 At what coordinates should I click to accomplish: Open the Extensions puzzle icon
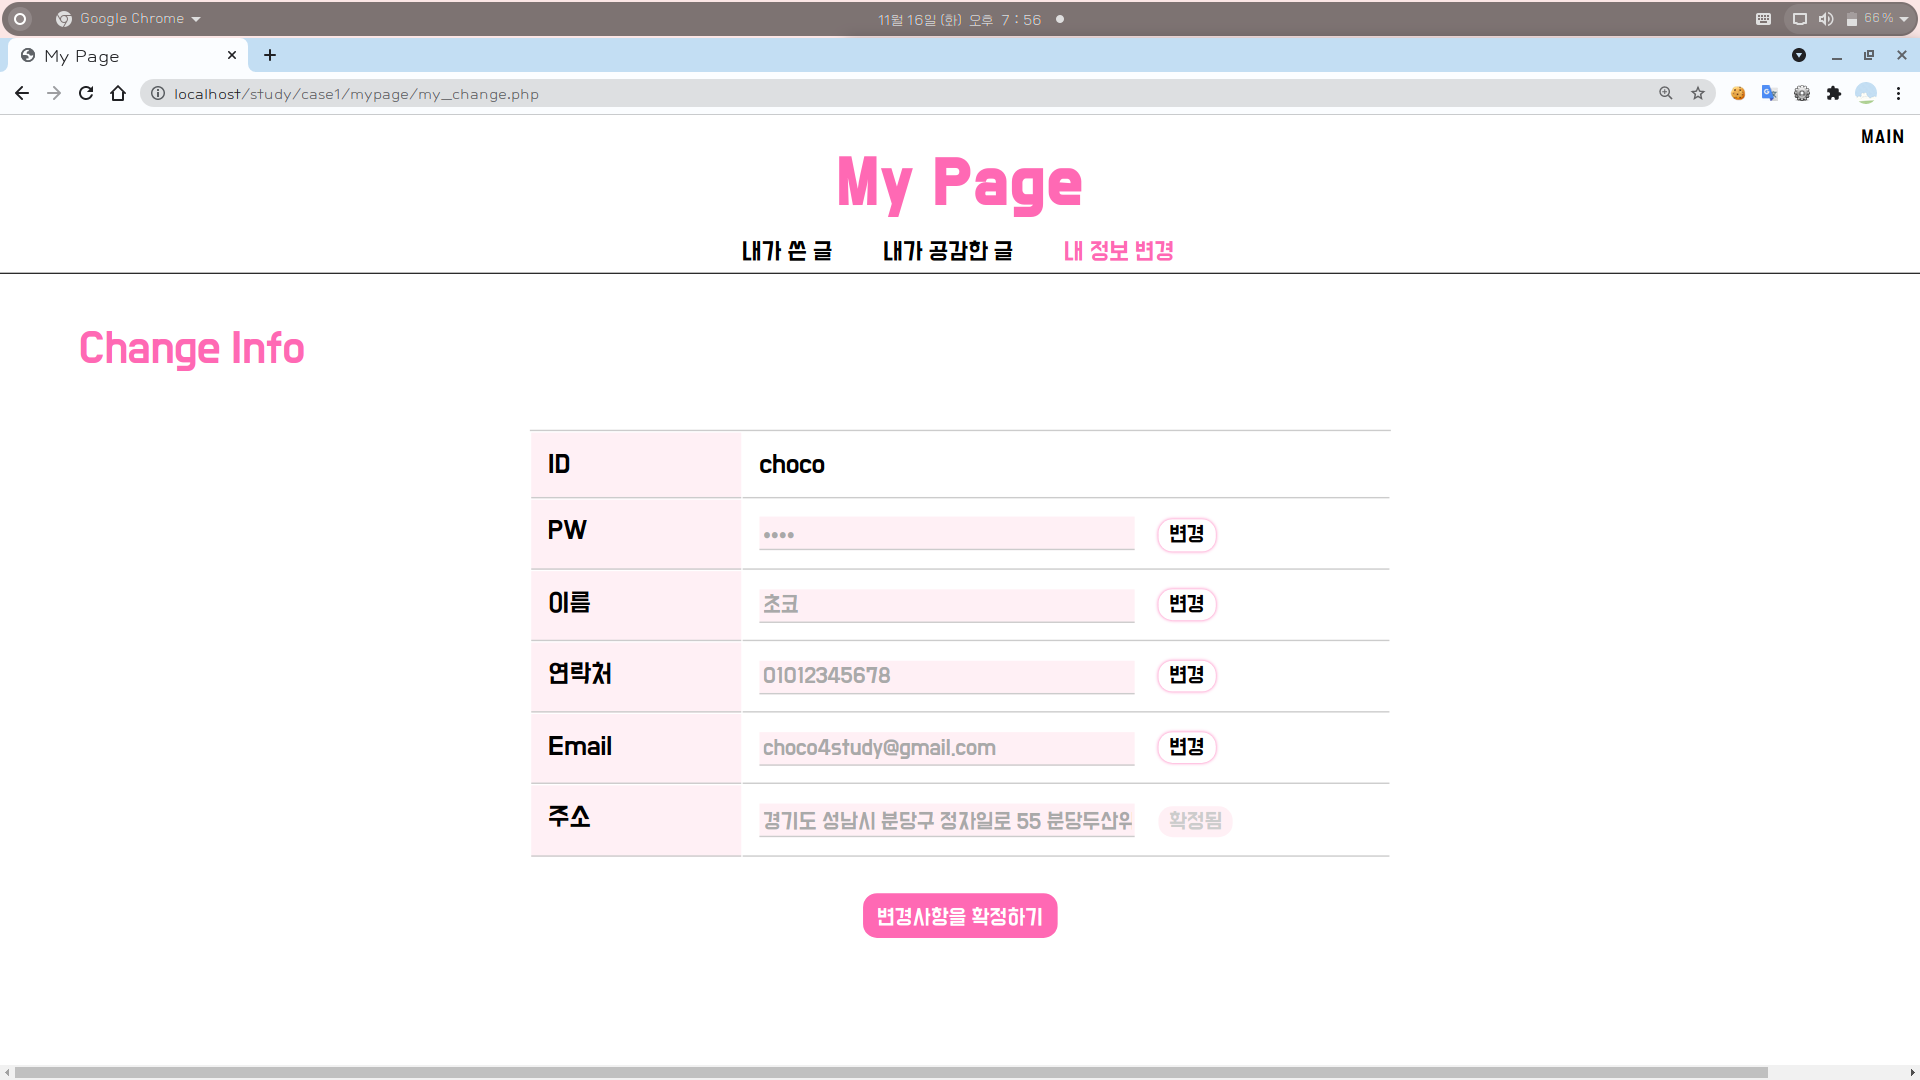tap(1833, 93)
